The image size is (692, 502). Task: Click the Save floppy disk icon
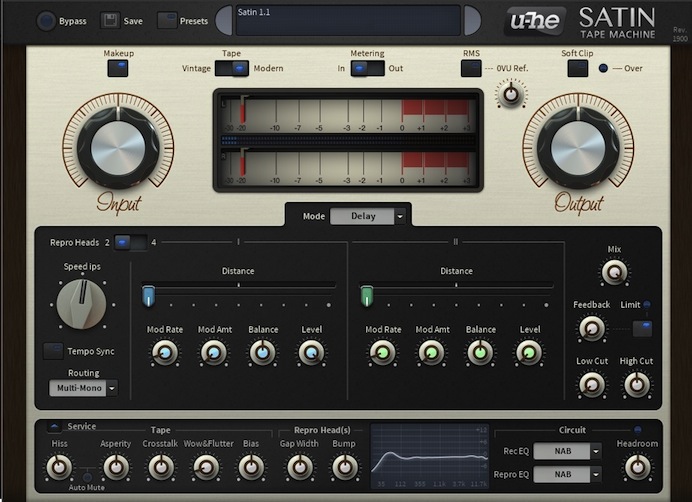(x=110, y=20)
